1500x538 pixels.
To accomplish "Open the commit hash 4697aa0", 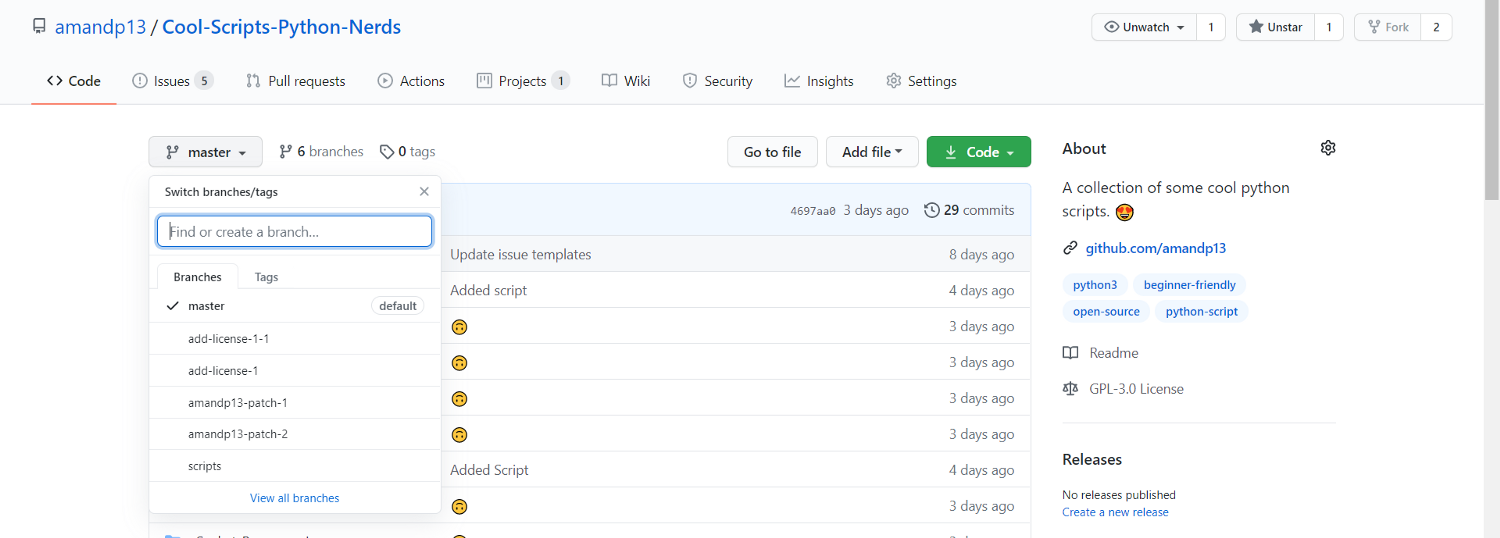I will coord(813,211).
